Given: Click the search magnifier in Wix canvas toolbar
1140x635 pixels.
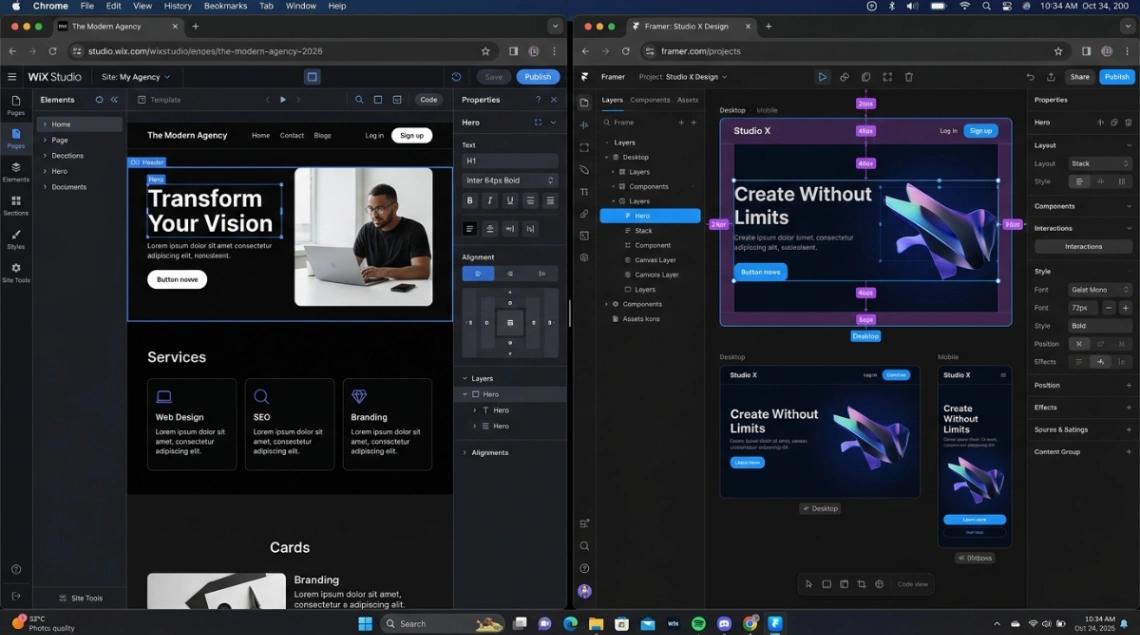Looking at the screenshot, I should click(358, 100).
